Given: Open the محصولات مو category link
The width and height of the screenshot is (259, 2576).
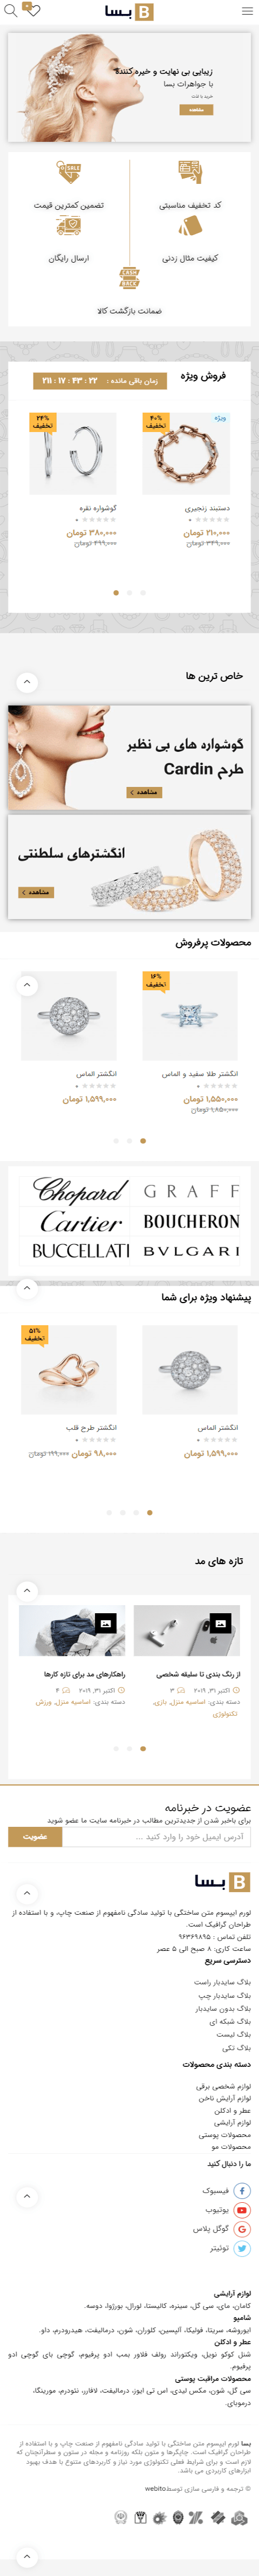Looking at the screenshot, I should coord(231,2146).
